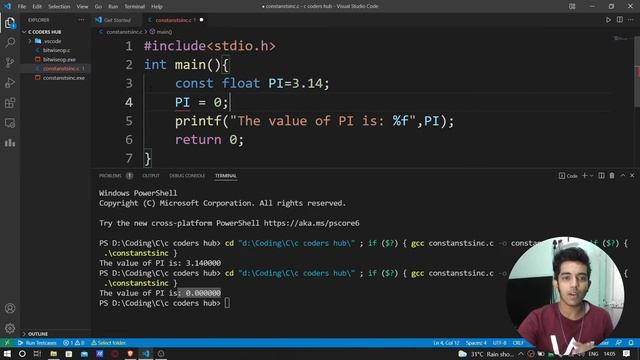Switch to the DEBUG CONSOLE tab
This screenshot has height=360, width=640.
coord(187,176)
